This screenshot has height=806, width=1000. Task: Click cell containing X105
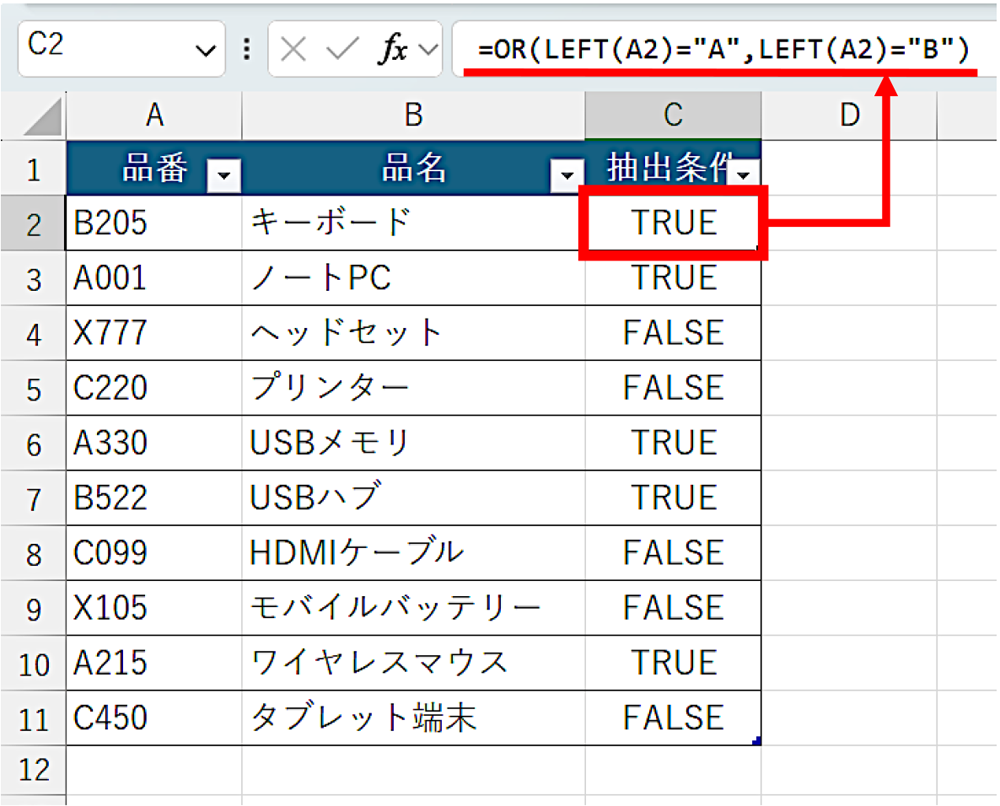pyautogui.click(x=154, y=608)
